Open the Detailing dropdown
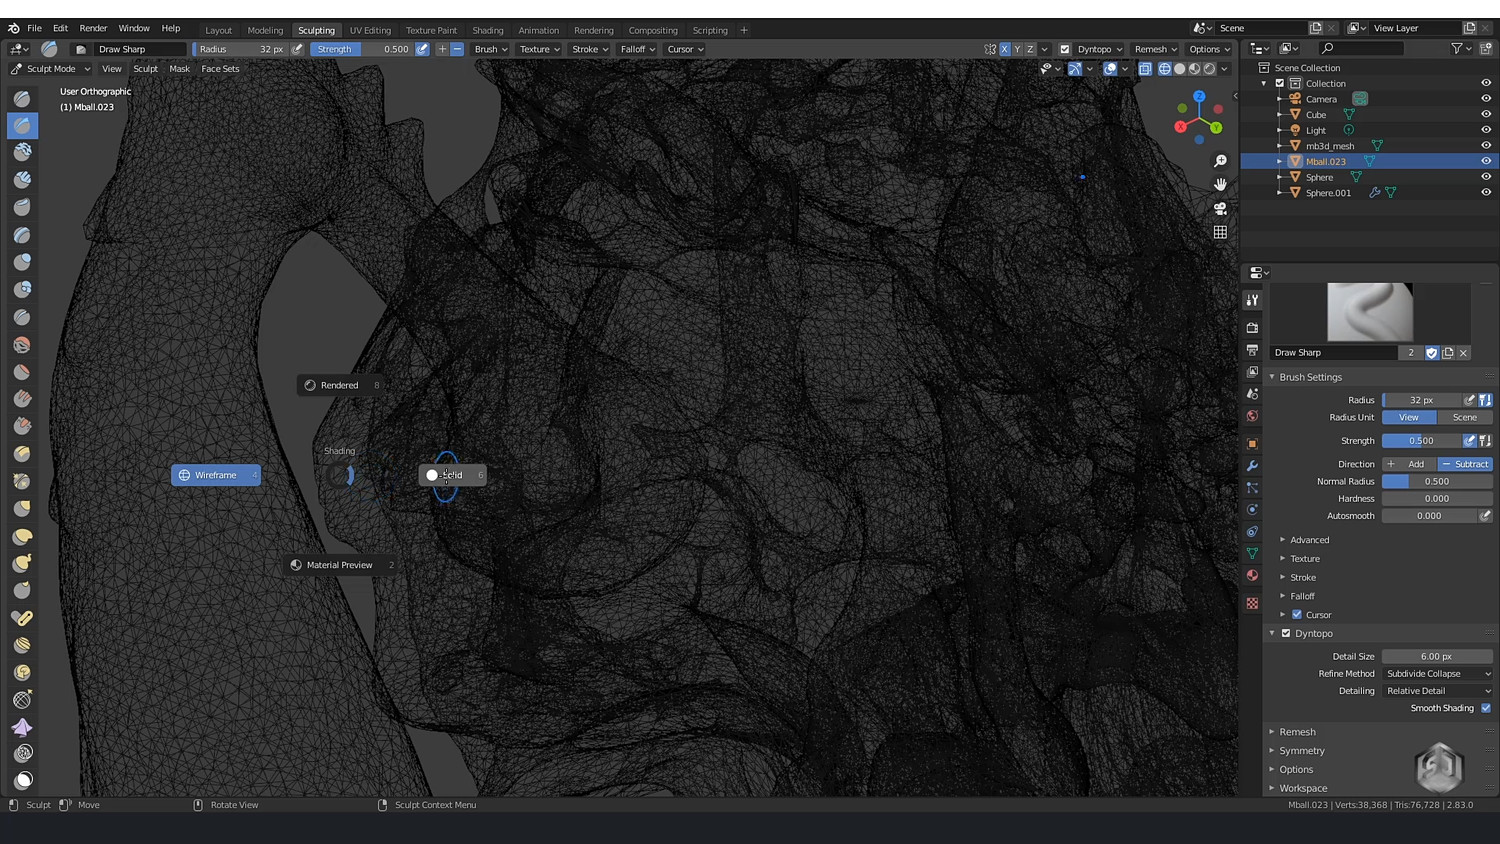Screen dimensions: 1500x844 1438,691
